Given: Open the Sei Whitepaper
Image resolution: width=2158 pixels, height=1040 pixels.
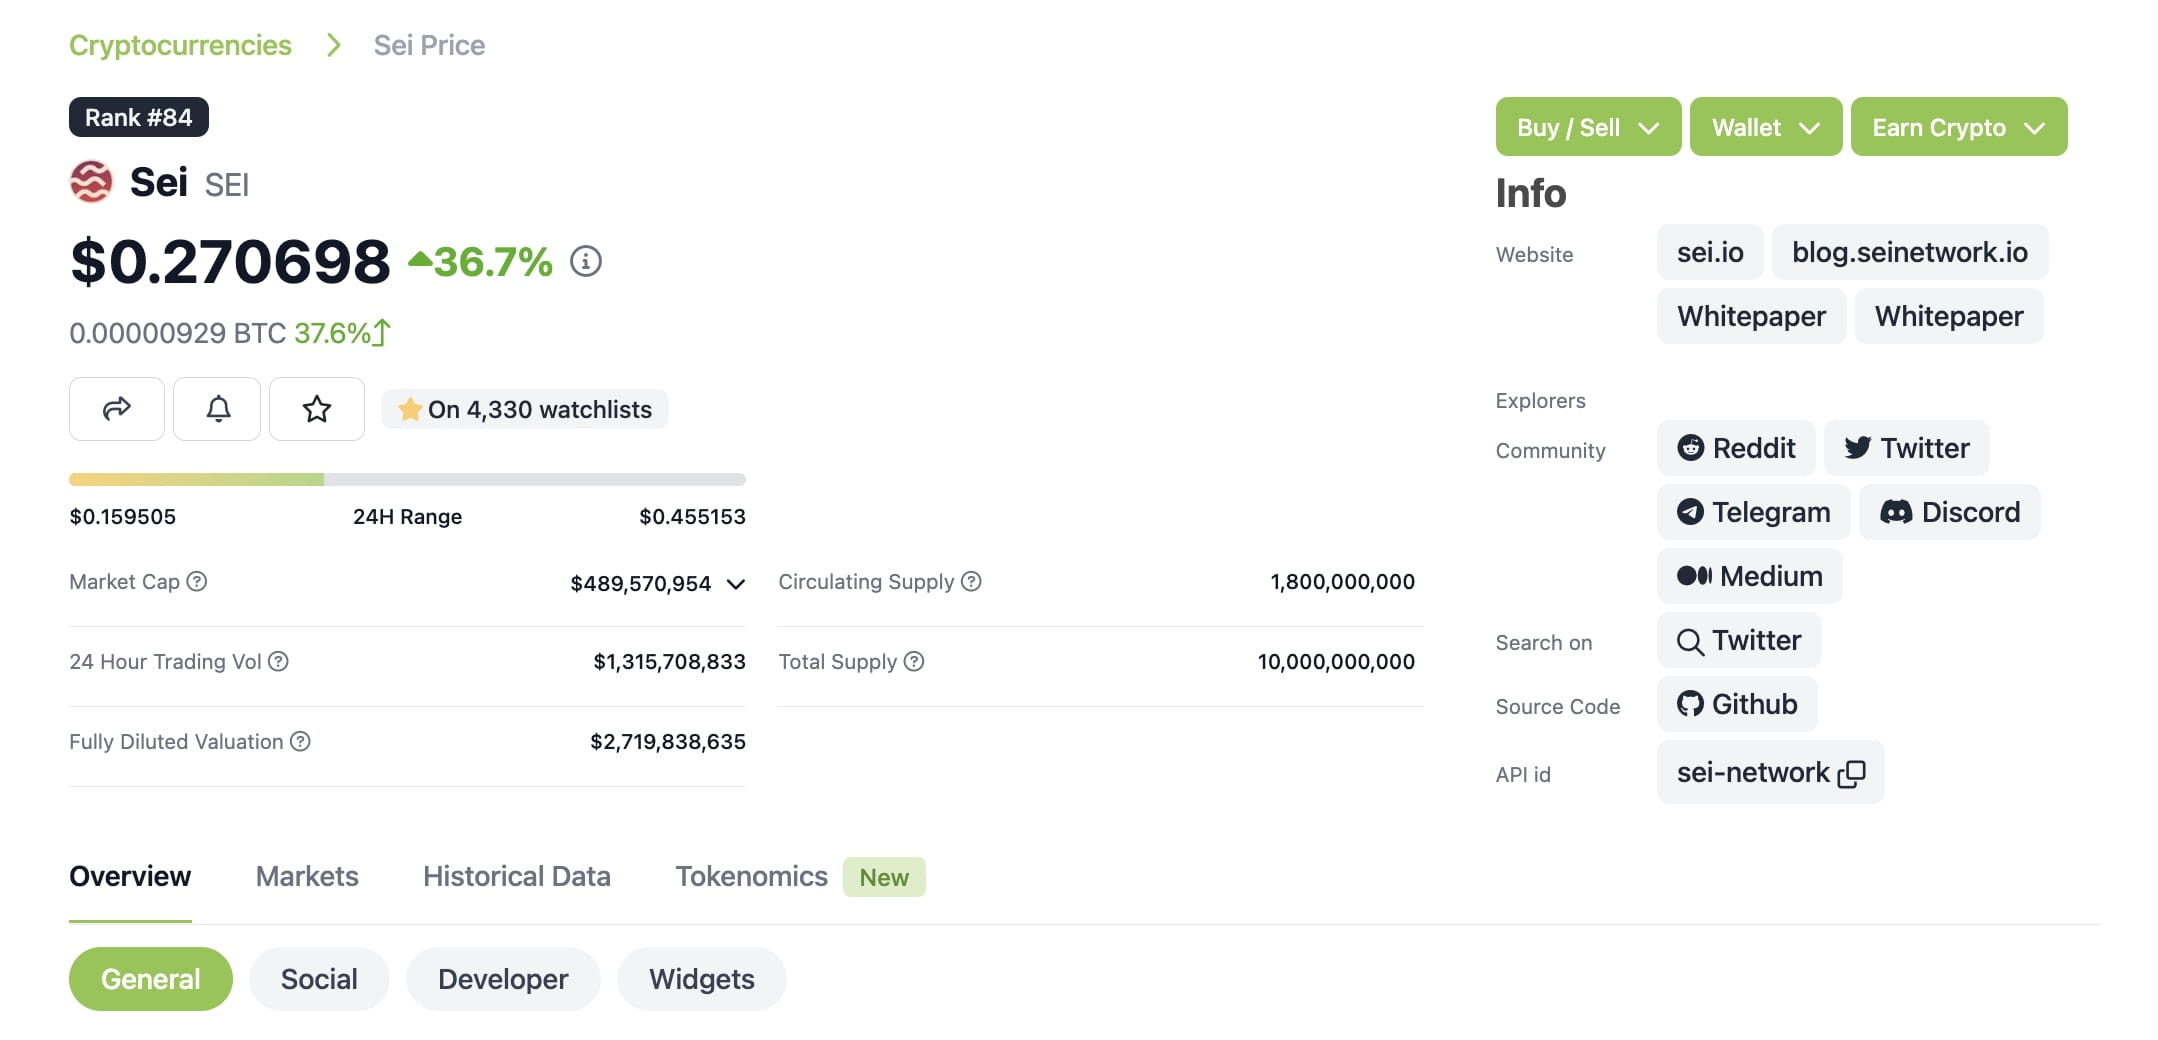Looking at the screenshot, I should 1751,316.
